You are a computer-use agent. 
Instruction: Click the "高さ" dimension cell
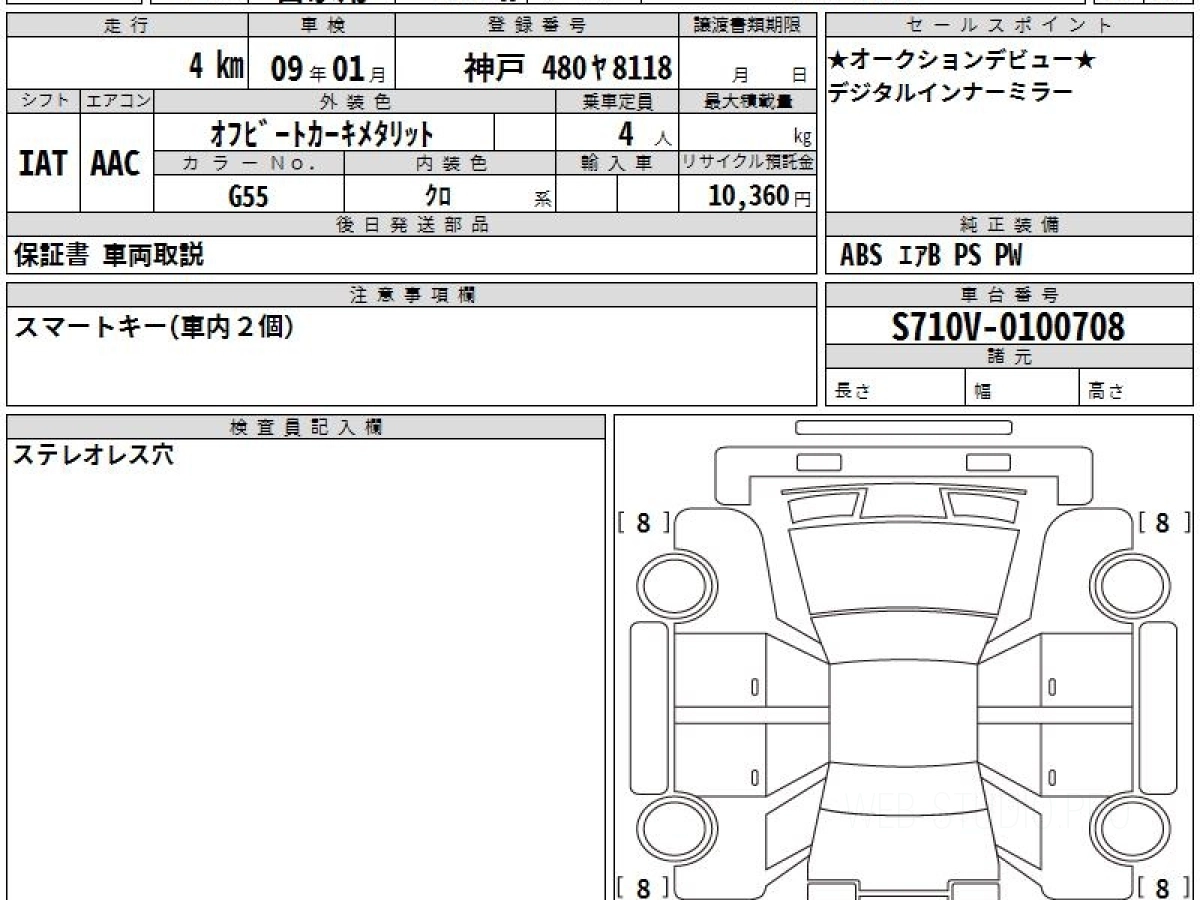click(1136, 388)
